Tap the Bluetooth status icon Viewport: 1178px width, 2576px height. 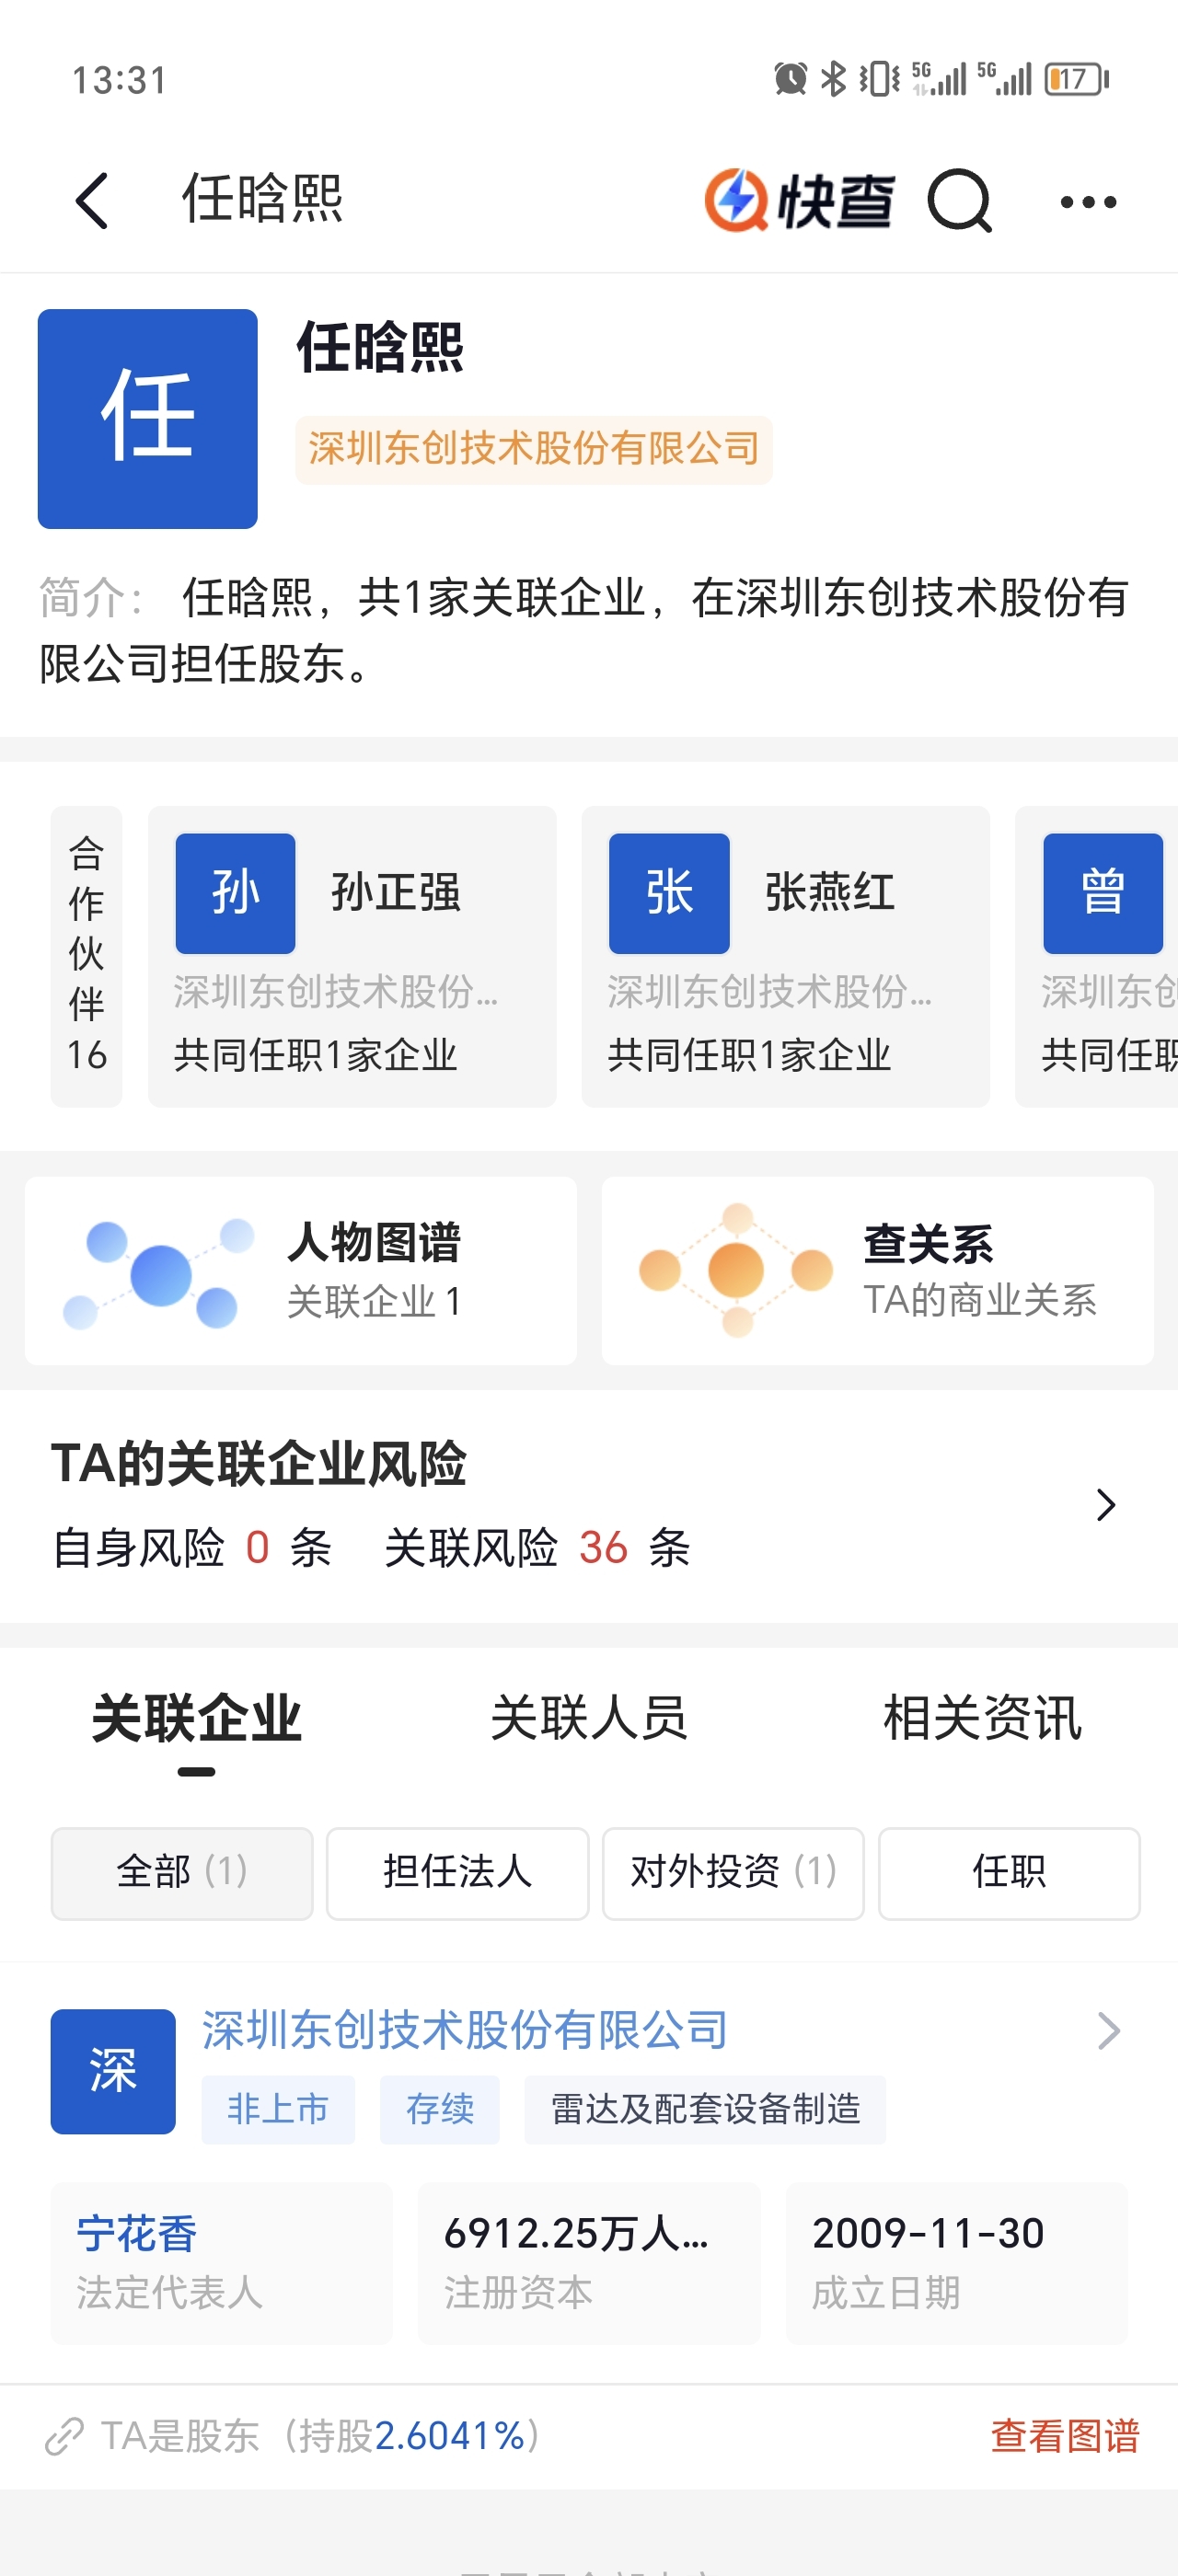[x=833, y=79]
